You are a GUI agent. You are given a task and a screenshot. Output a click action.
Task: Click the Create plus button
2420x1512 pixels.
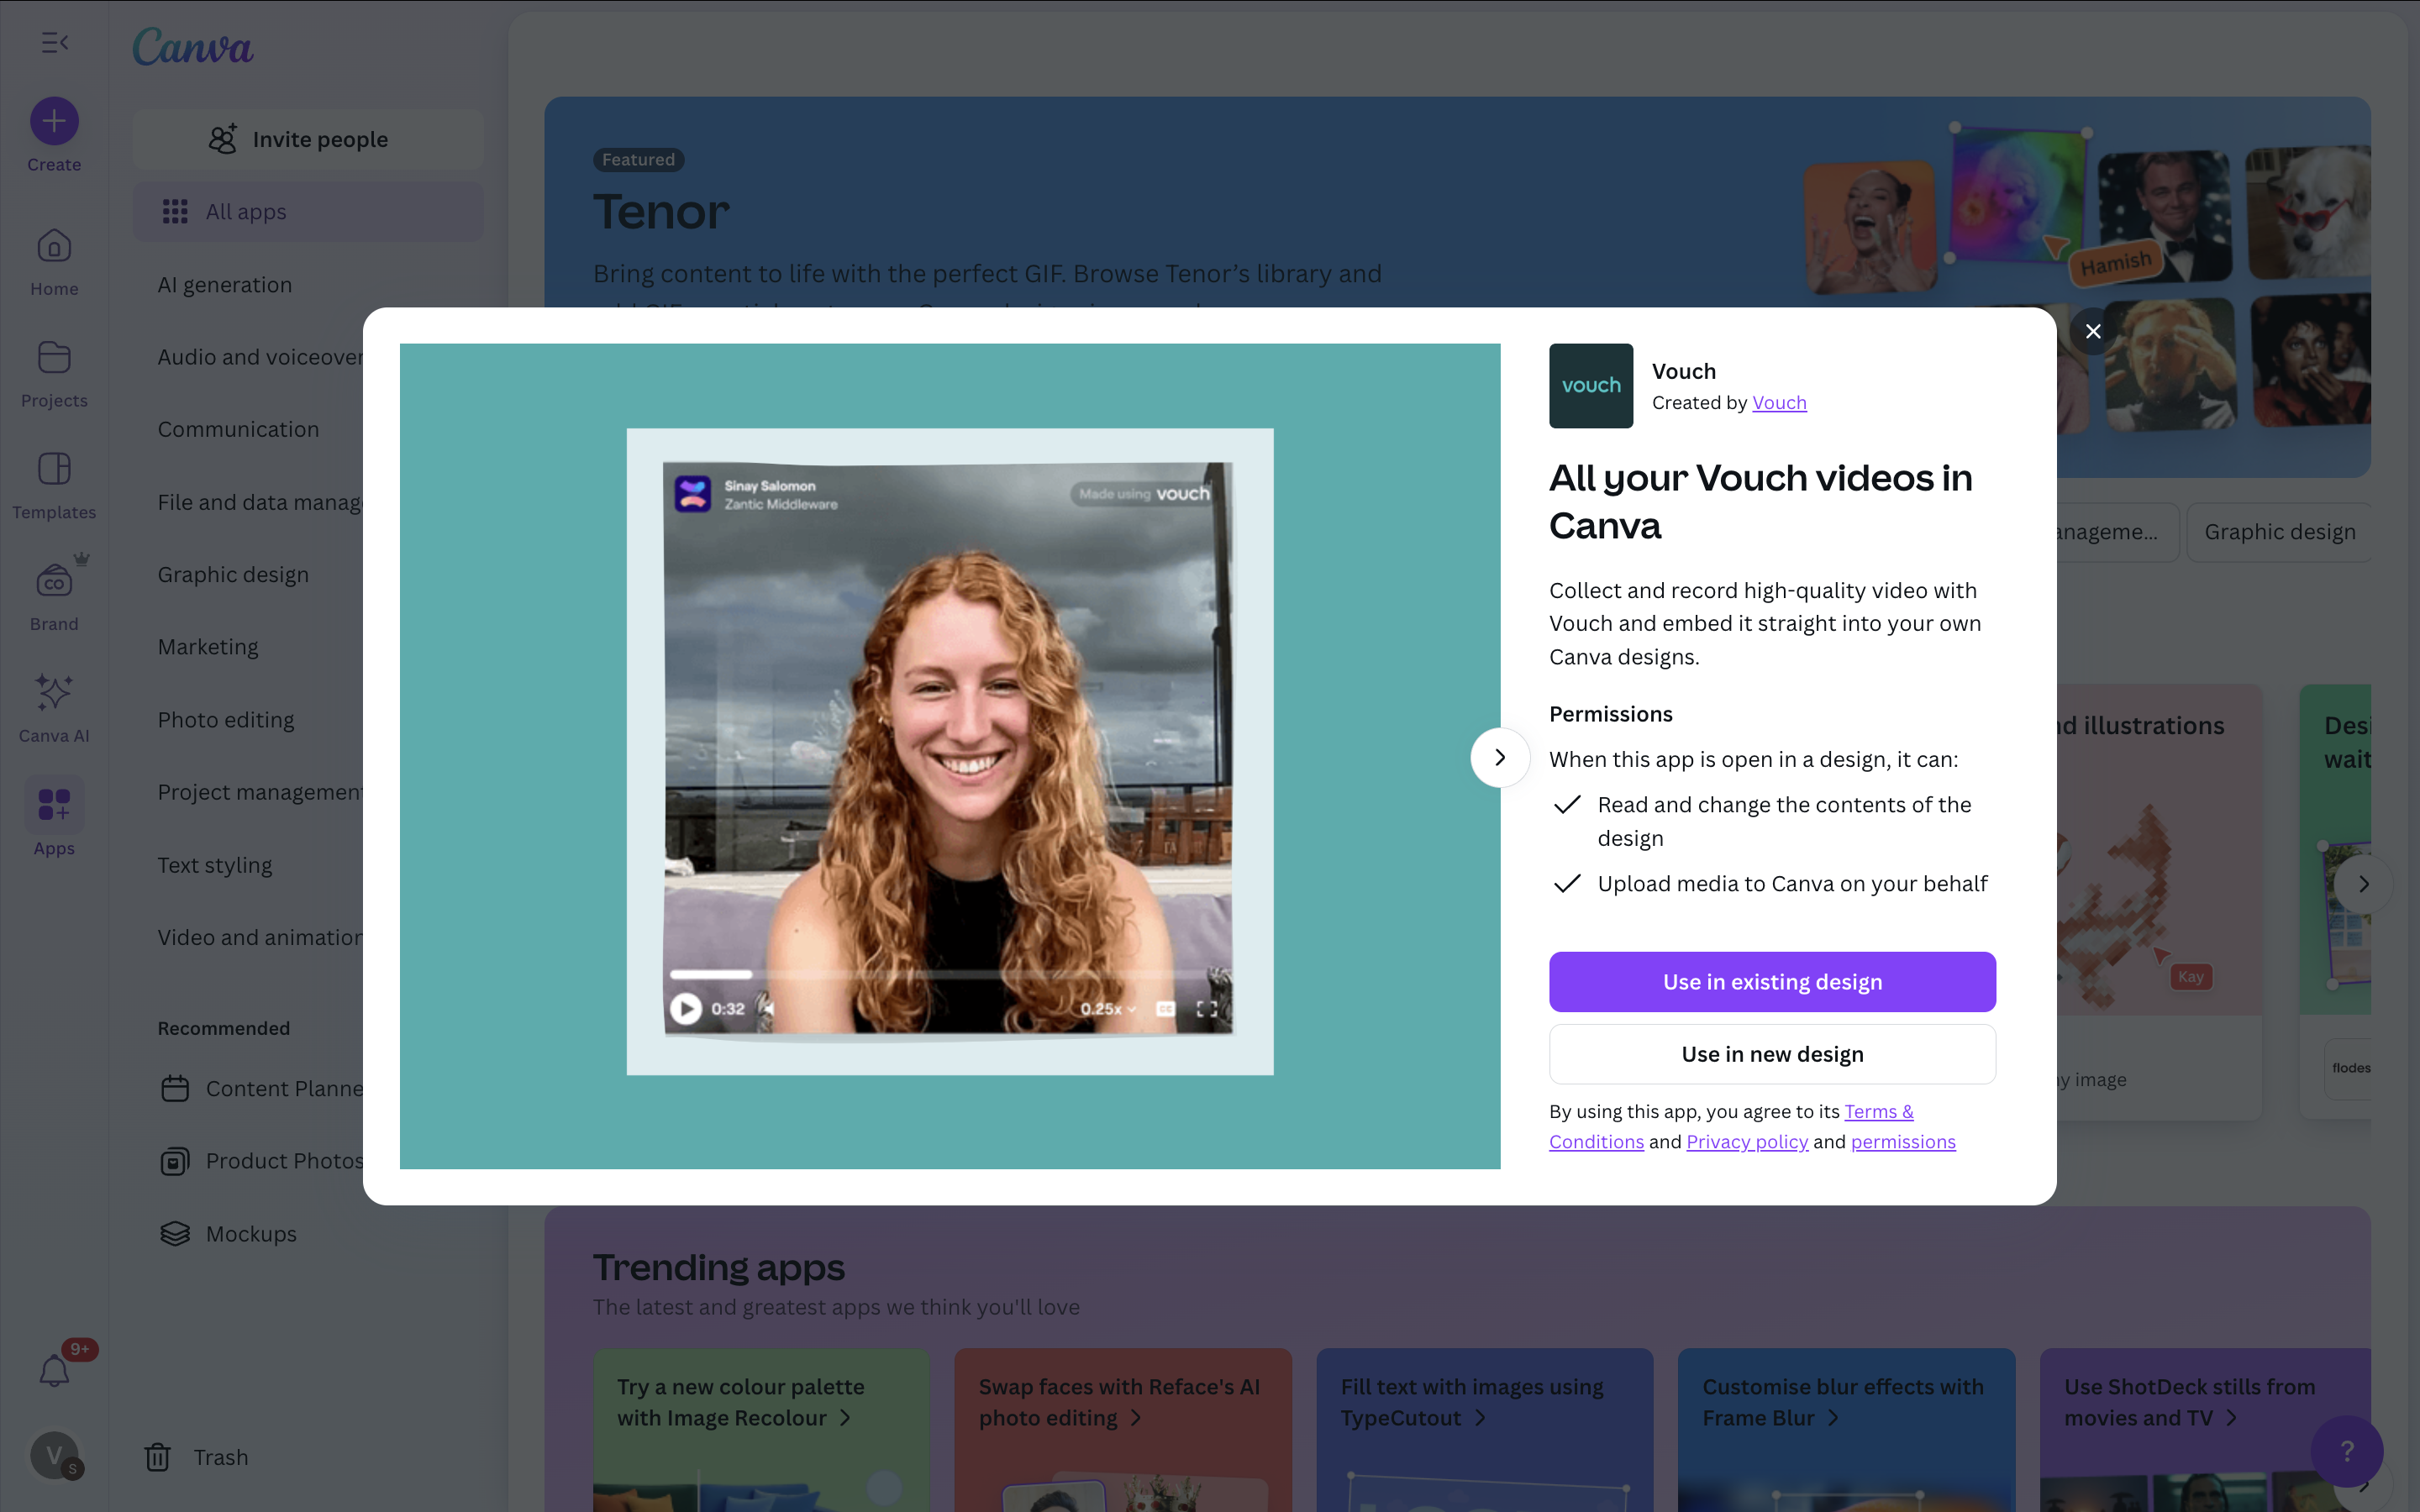(54, 122)
